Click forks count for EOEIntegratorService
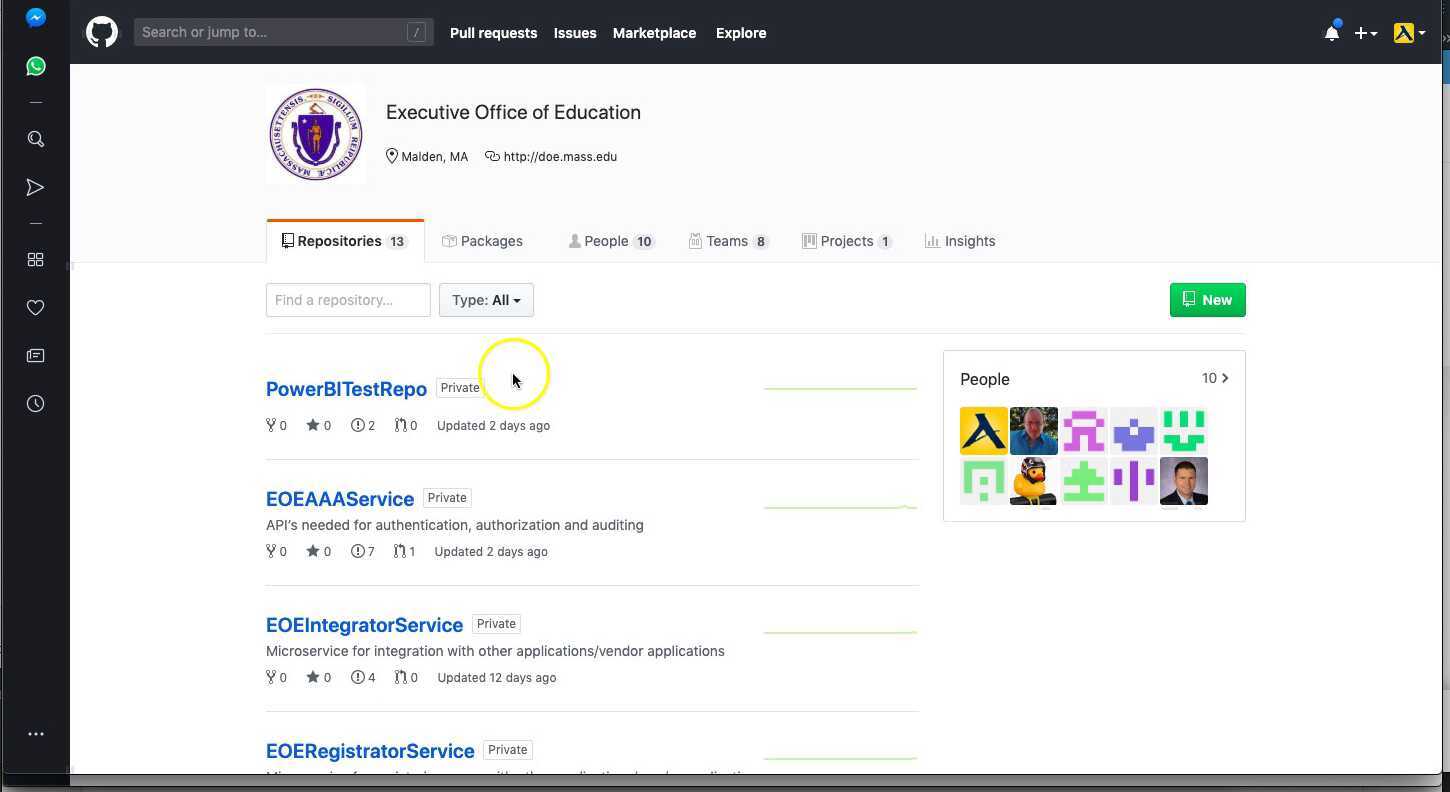Image resolution: width=1450 pixels, height=792 pixels. click(x=276, y=677)
